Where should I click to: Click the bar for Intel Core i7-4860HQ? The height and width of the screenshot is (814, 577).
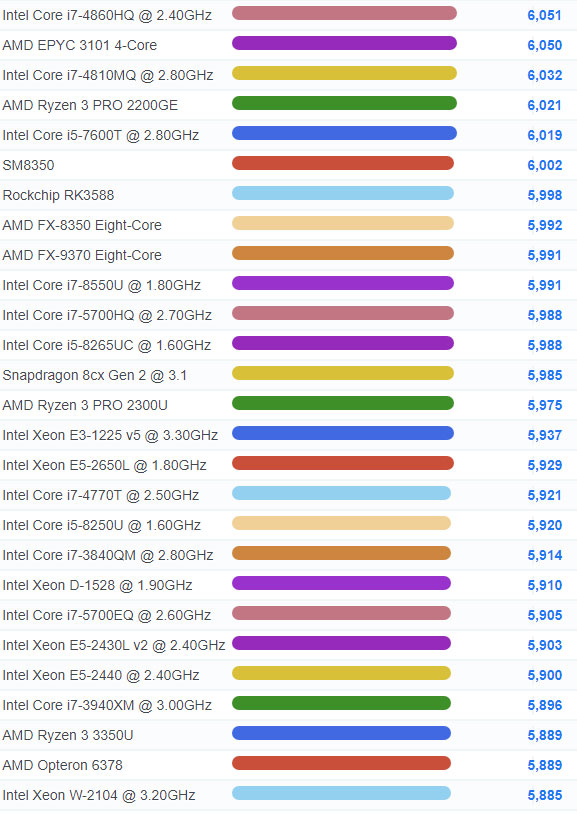click(344, 13)
